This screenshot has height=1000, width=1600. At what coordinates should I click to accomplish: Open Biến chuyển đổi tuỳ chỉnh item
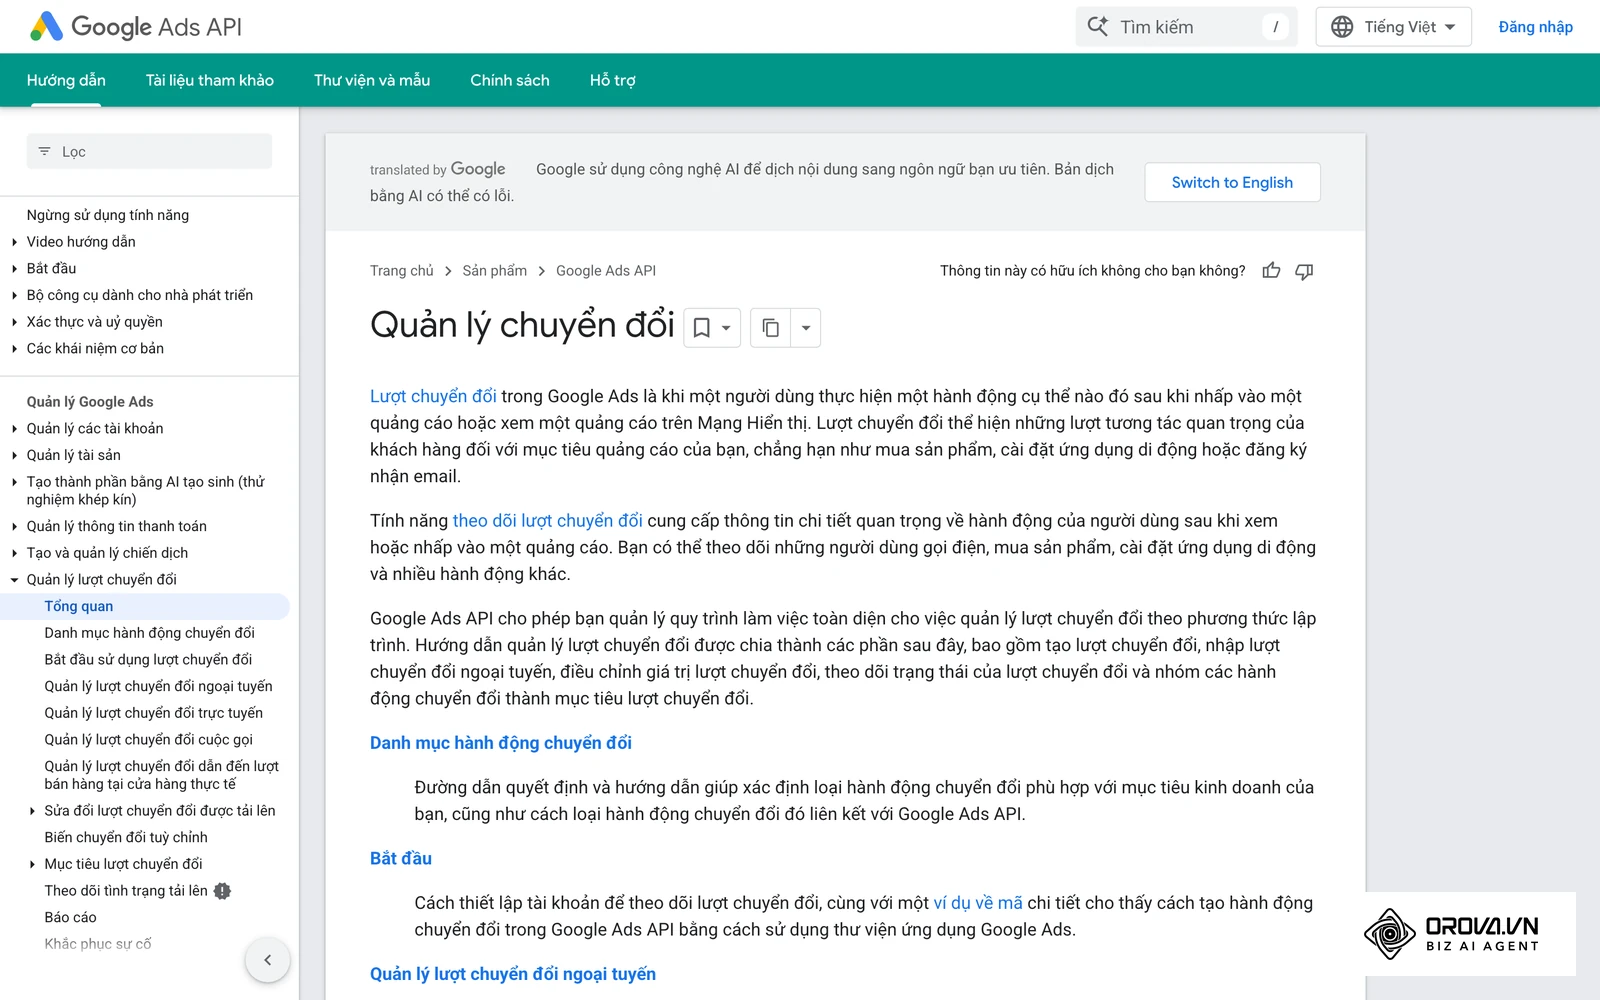click(126, 837)
